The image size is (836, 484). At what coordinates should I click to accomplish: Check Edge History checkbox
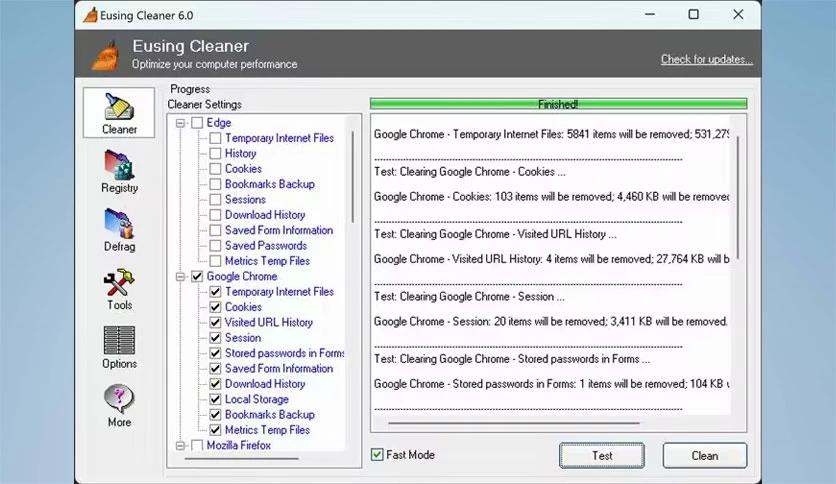pos(215,154)
